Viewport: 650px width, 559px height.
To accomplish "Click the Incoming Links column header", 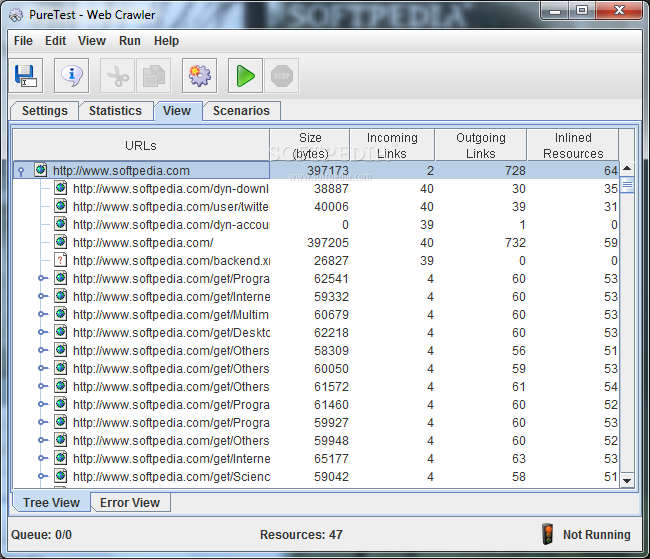I will click(x=392, y=145).
